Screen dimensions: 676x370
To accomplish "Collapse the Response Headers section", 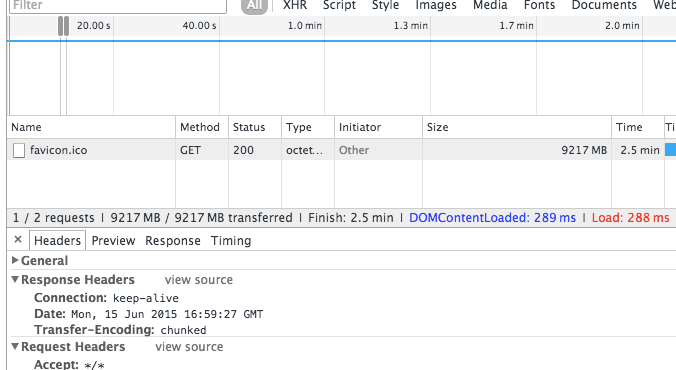I will (15, 279).
